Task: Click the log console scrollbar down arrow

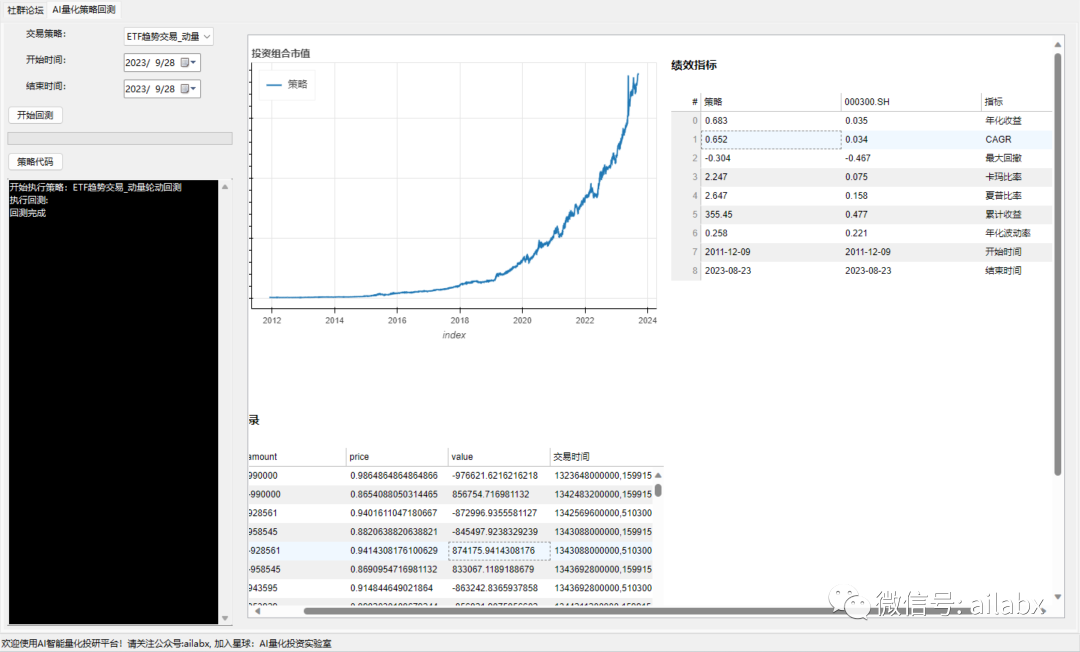Action: (x=225, y=618)
